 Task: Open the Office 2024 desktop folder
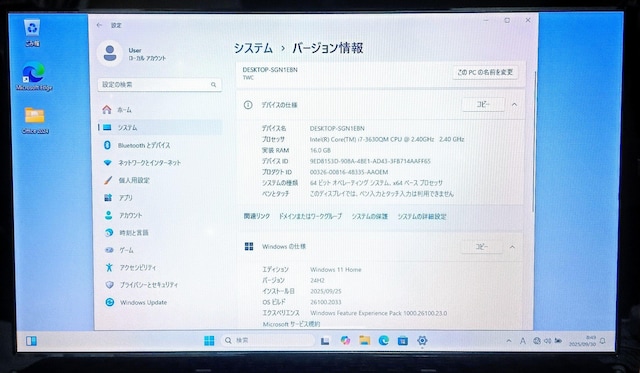tap(35, 120)
